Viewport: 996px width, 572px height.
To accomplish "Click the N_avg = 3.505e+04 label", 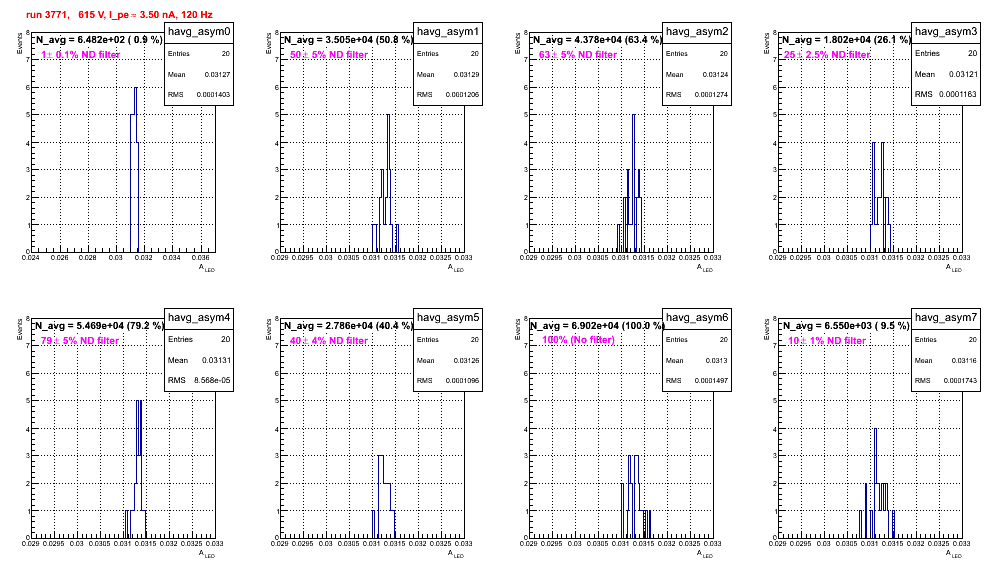I will click(348, 39).
